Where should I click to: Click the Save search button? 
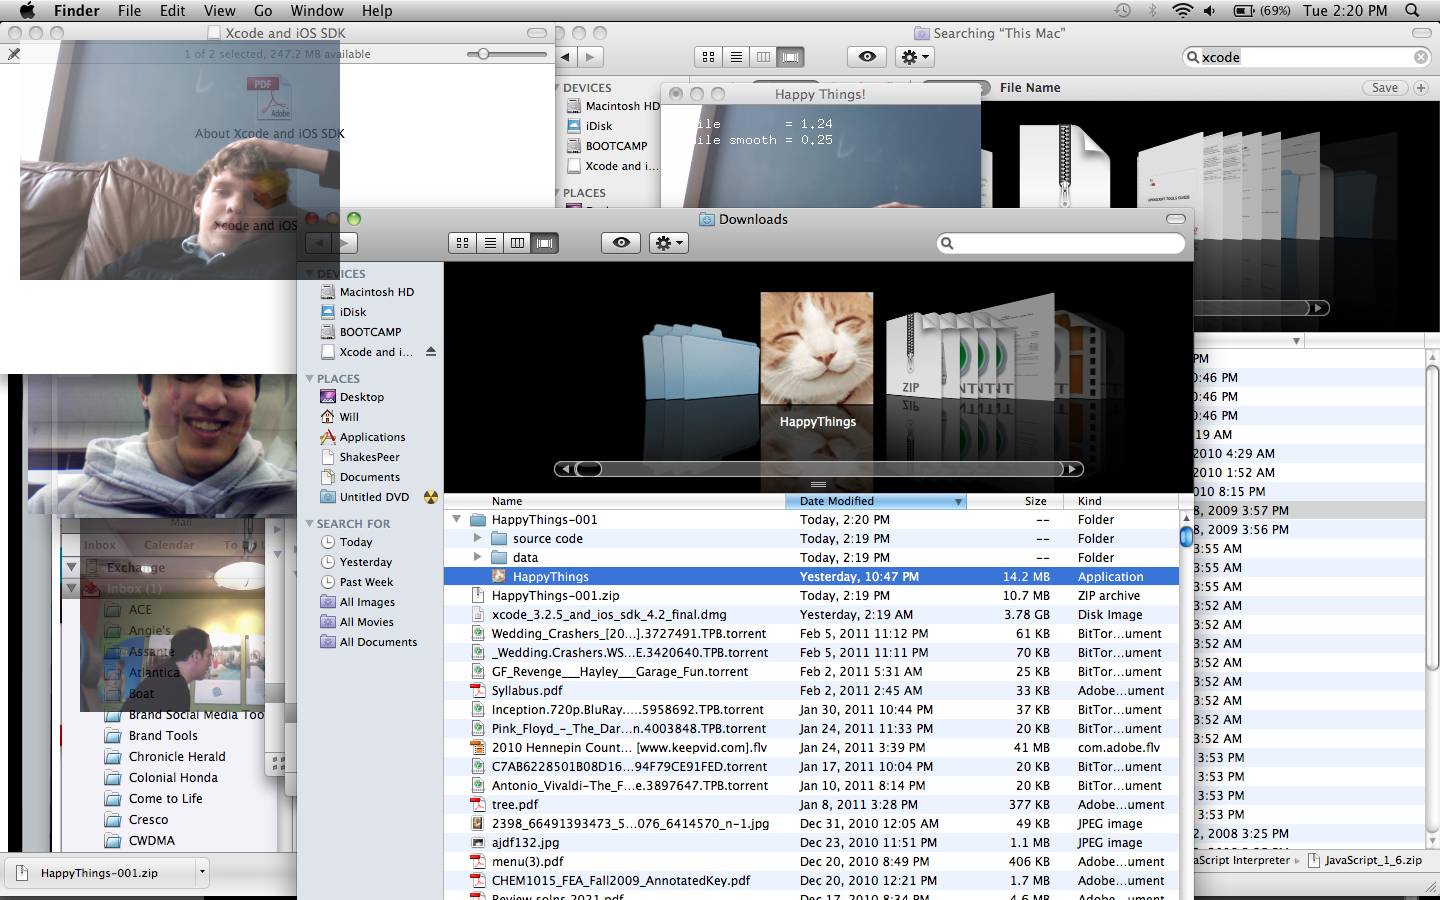tap(1384, 88)
